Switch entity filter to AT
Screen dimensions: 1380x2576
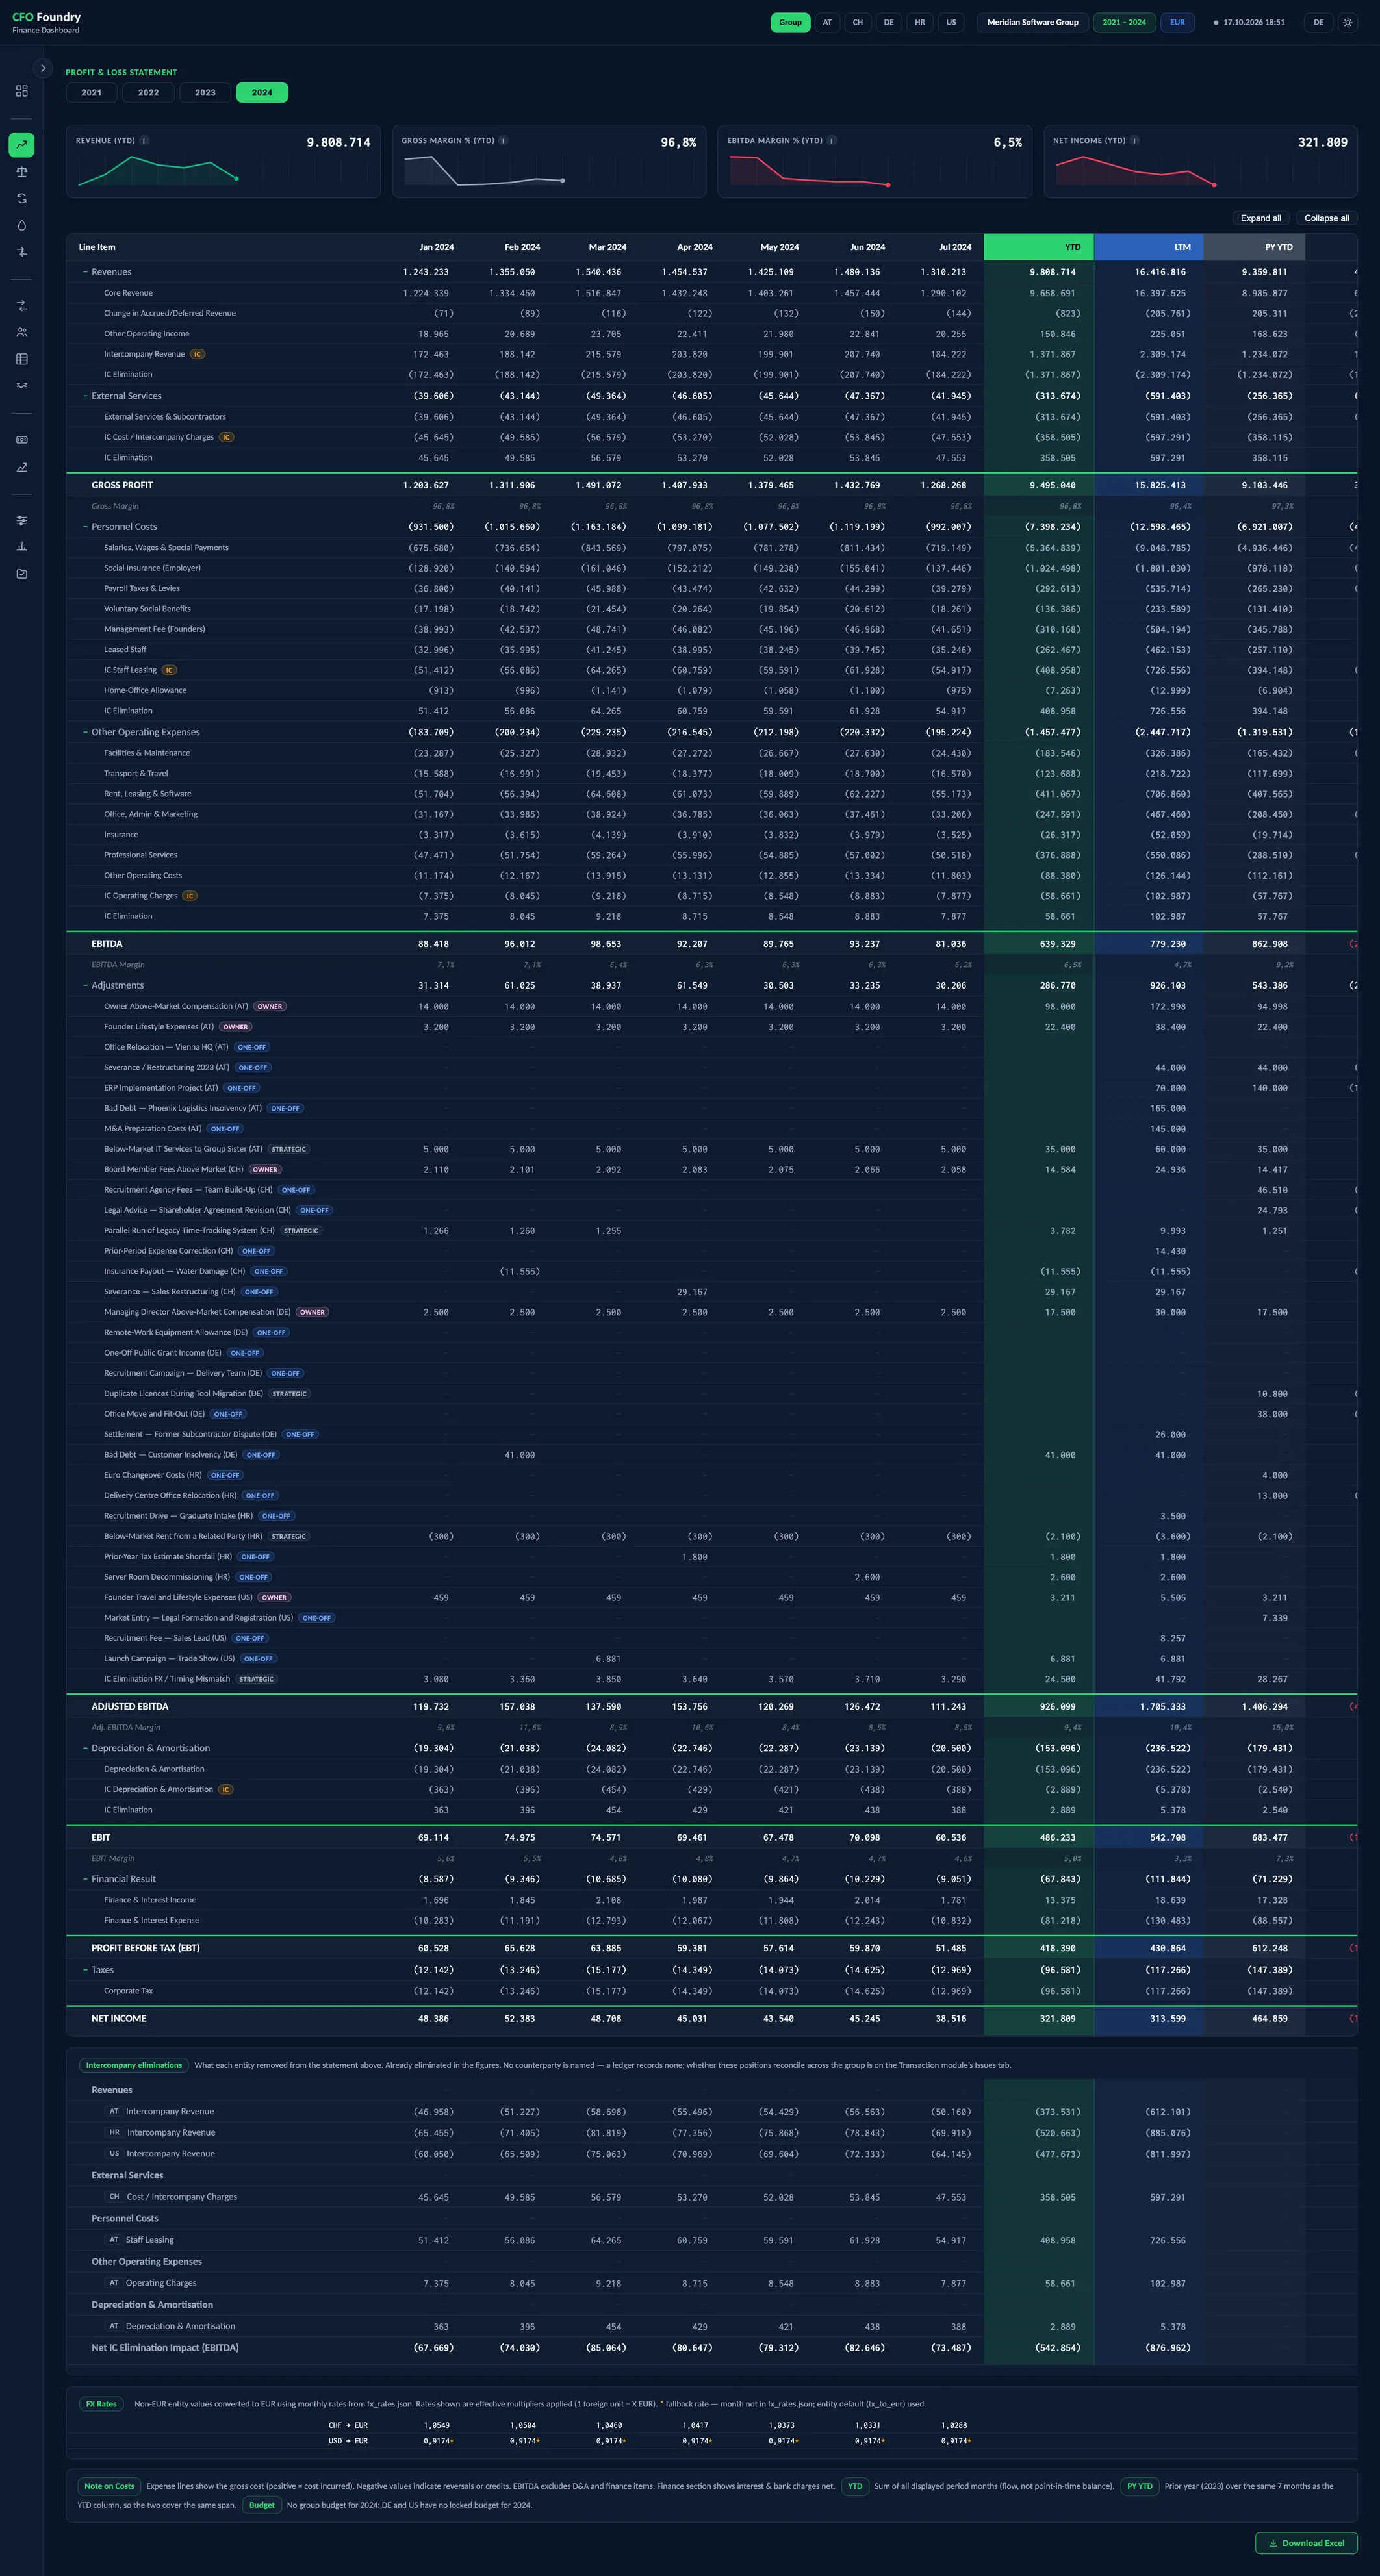point(827,22)
